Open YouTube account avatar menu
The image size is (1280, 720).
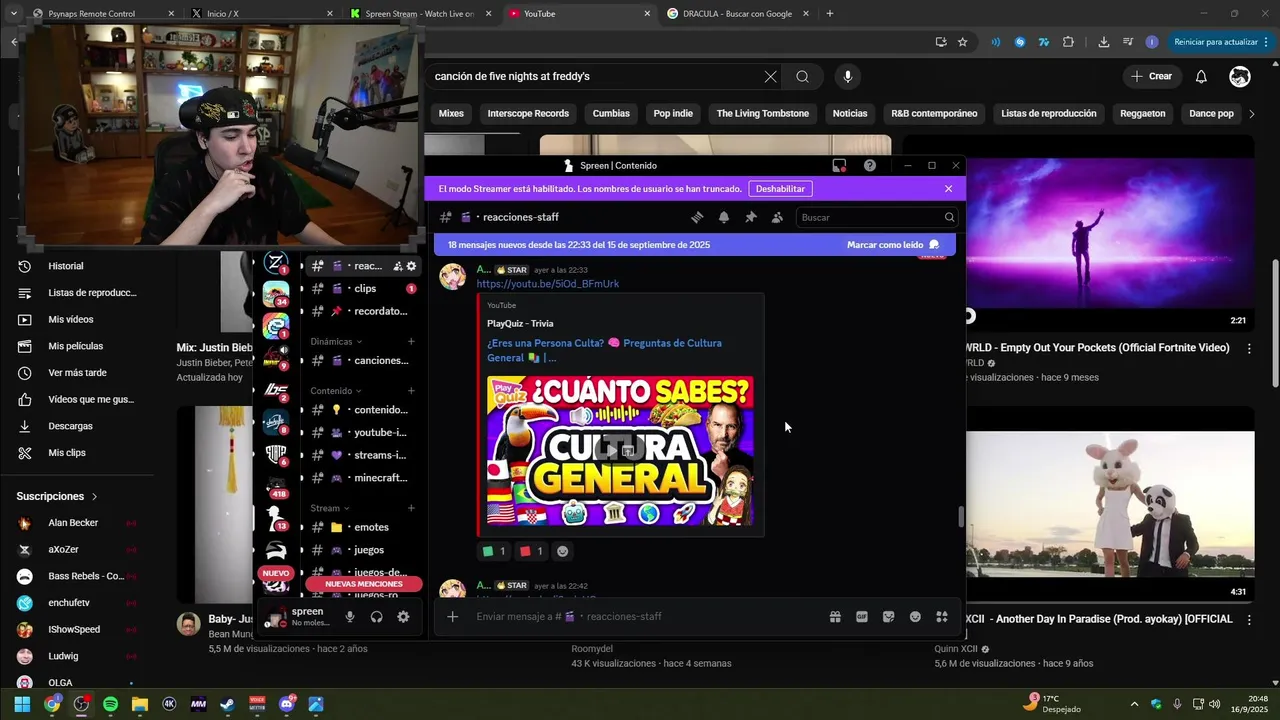(1240, 76)
